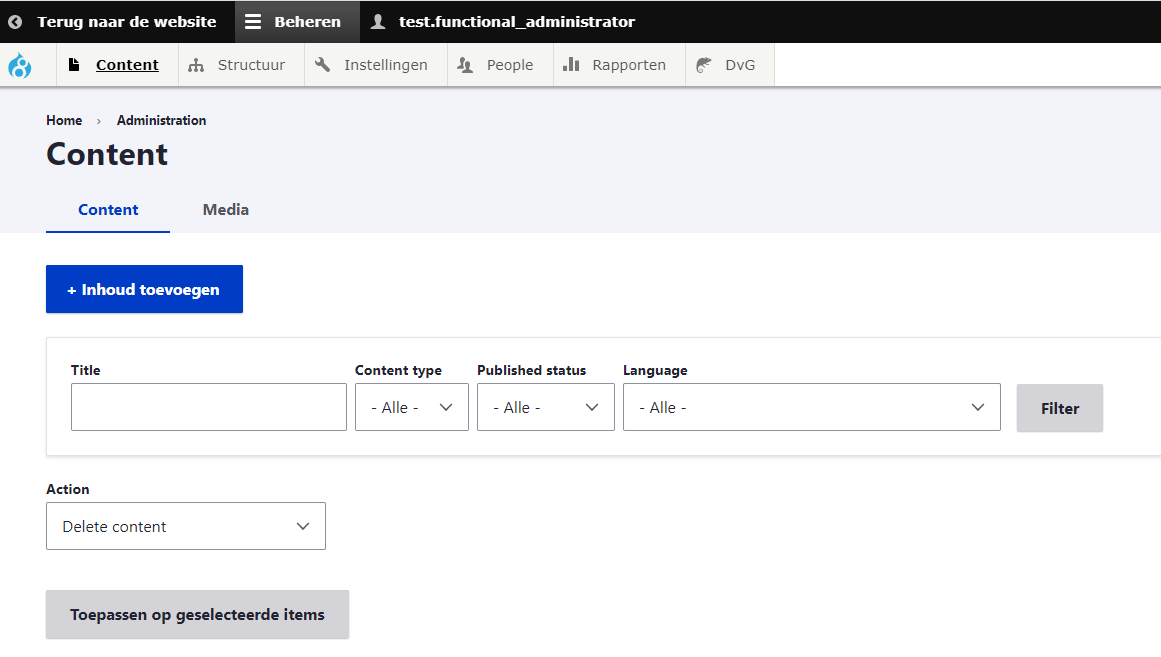
Task: Open Rapporten via its bar chart icon
Action: (x=571, y=65)
